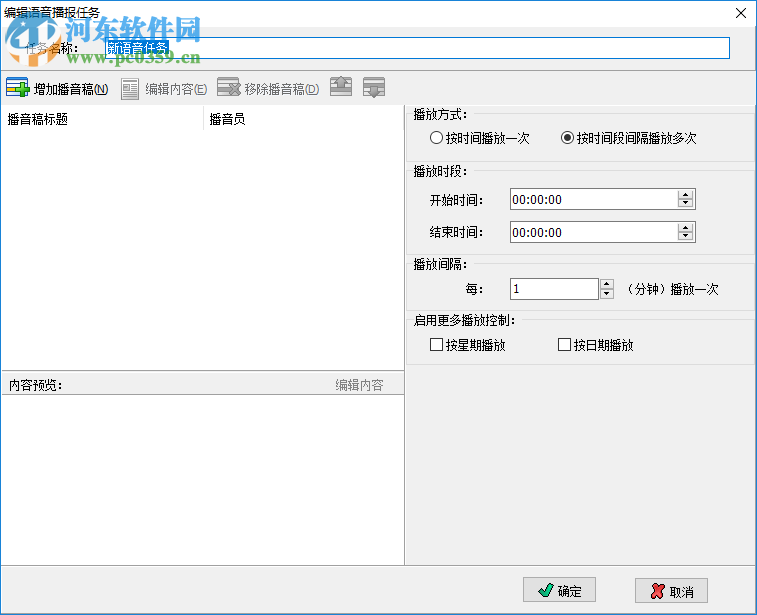Cancel with the 取消 button
This screenshot has width=757, height=615.
(672, 590)
